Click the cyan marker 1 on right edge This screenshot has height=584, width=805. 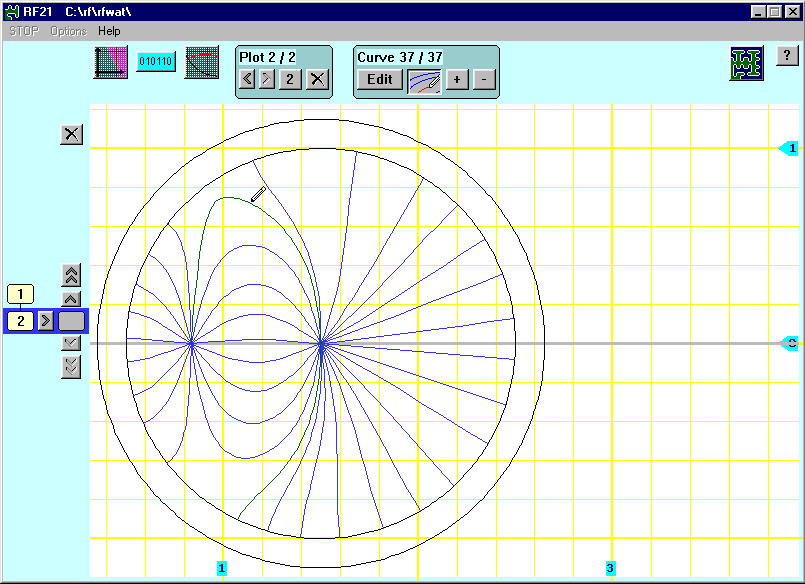coord(789,148)
